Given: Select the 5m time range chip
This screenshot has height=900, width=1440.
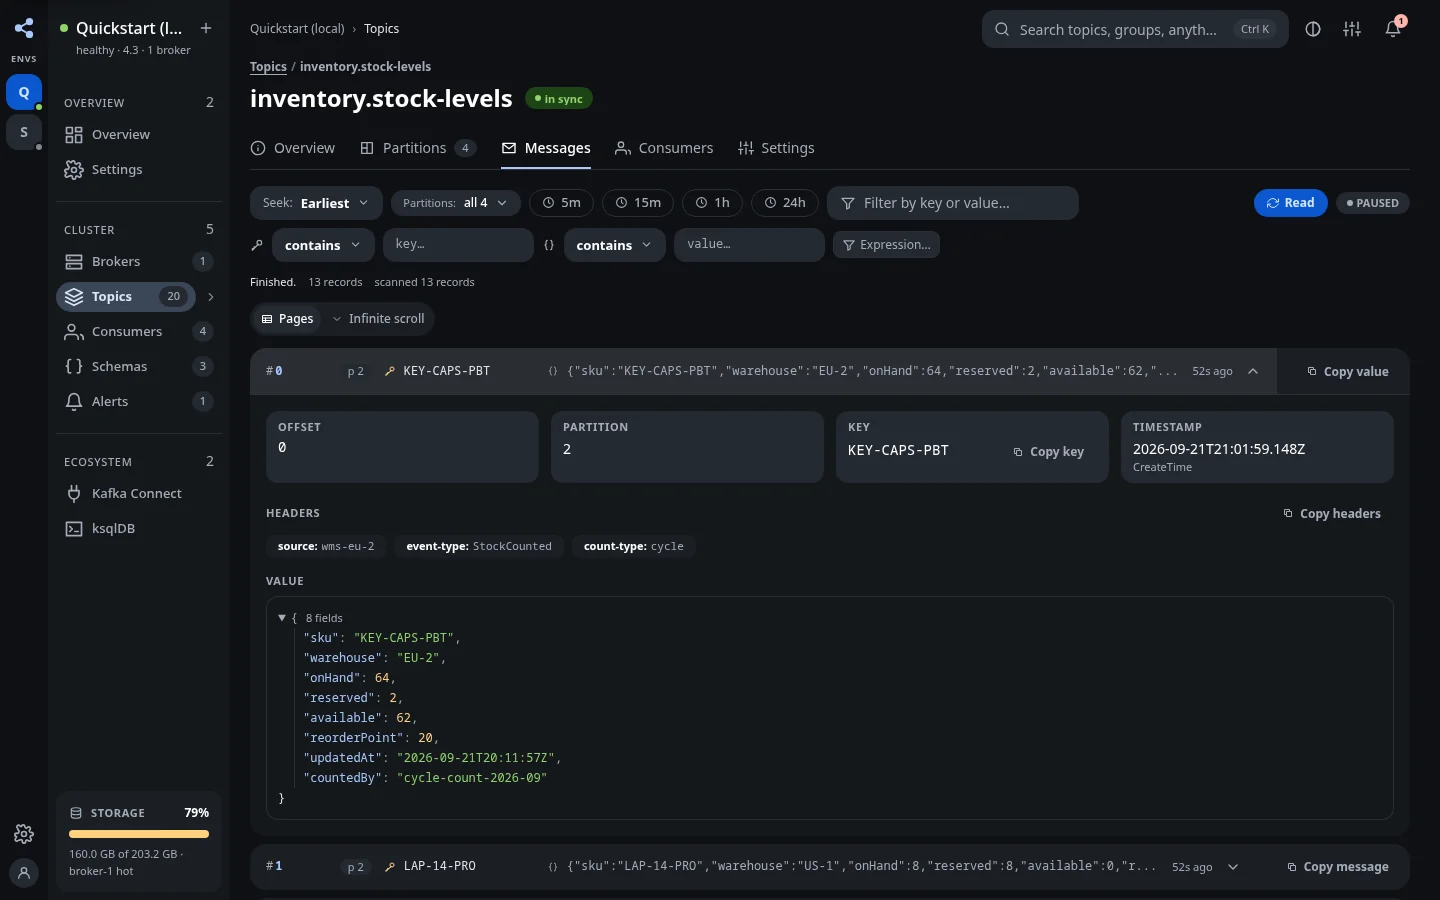Looking at the screenshot, I should [x=561, y=203].
